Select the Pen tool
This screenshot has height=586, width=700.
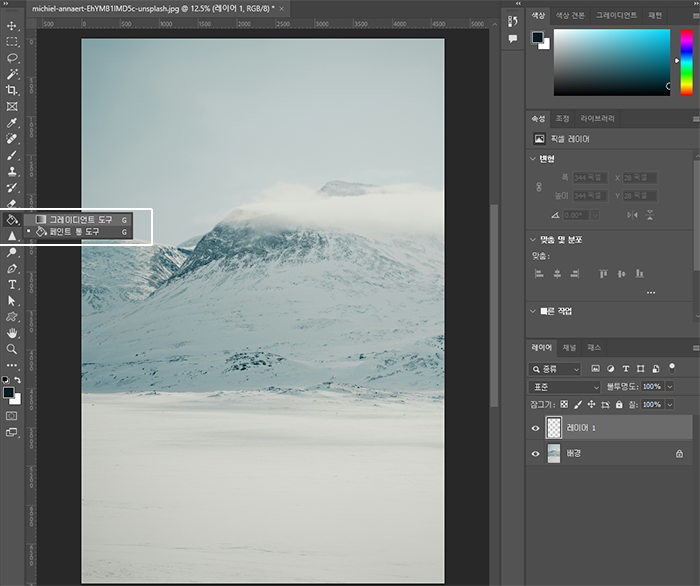click(x=12, y=268)
